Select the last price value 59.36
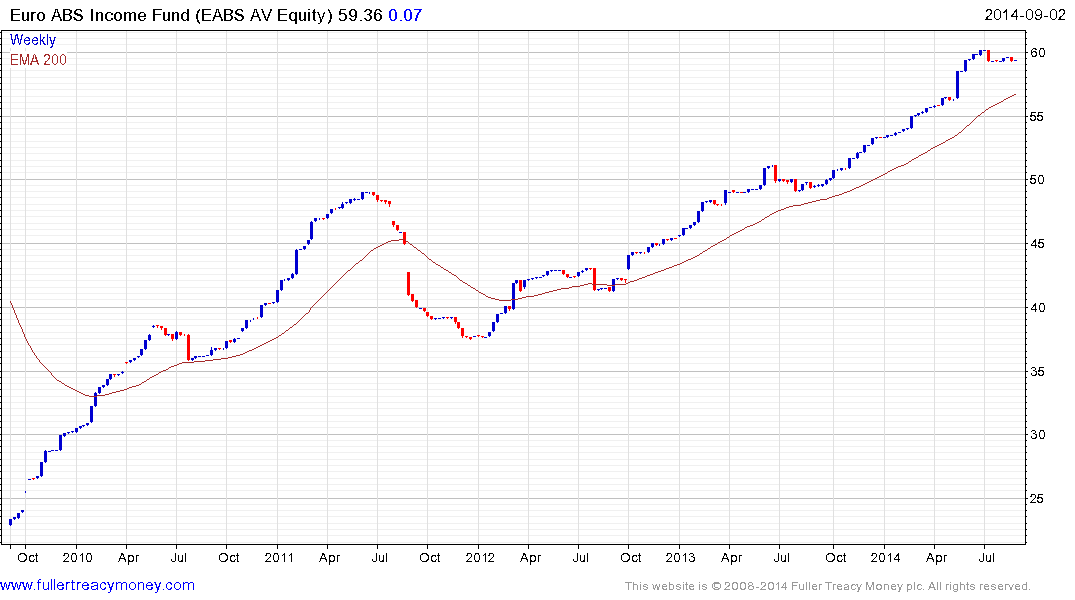1075x600 pixels. pos(360,15)
